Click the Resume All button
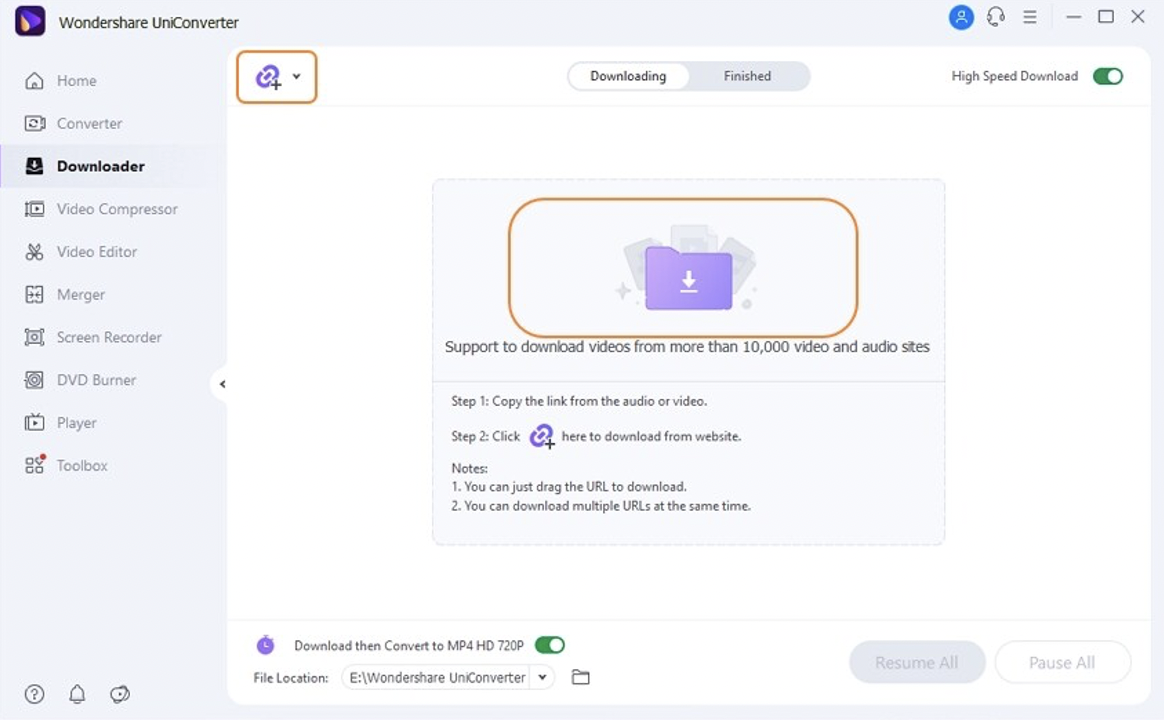 coord(917,662)
